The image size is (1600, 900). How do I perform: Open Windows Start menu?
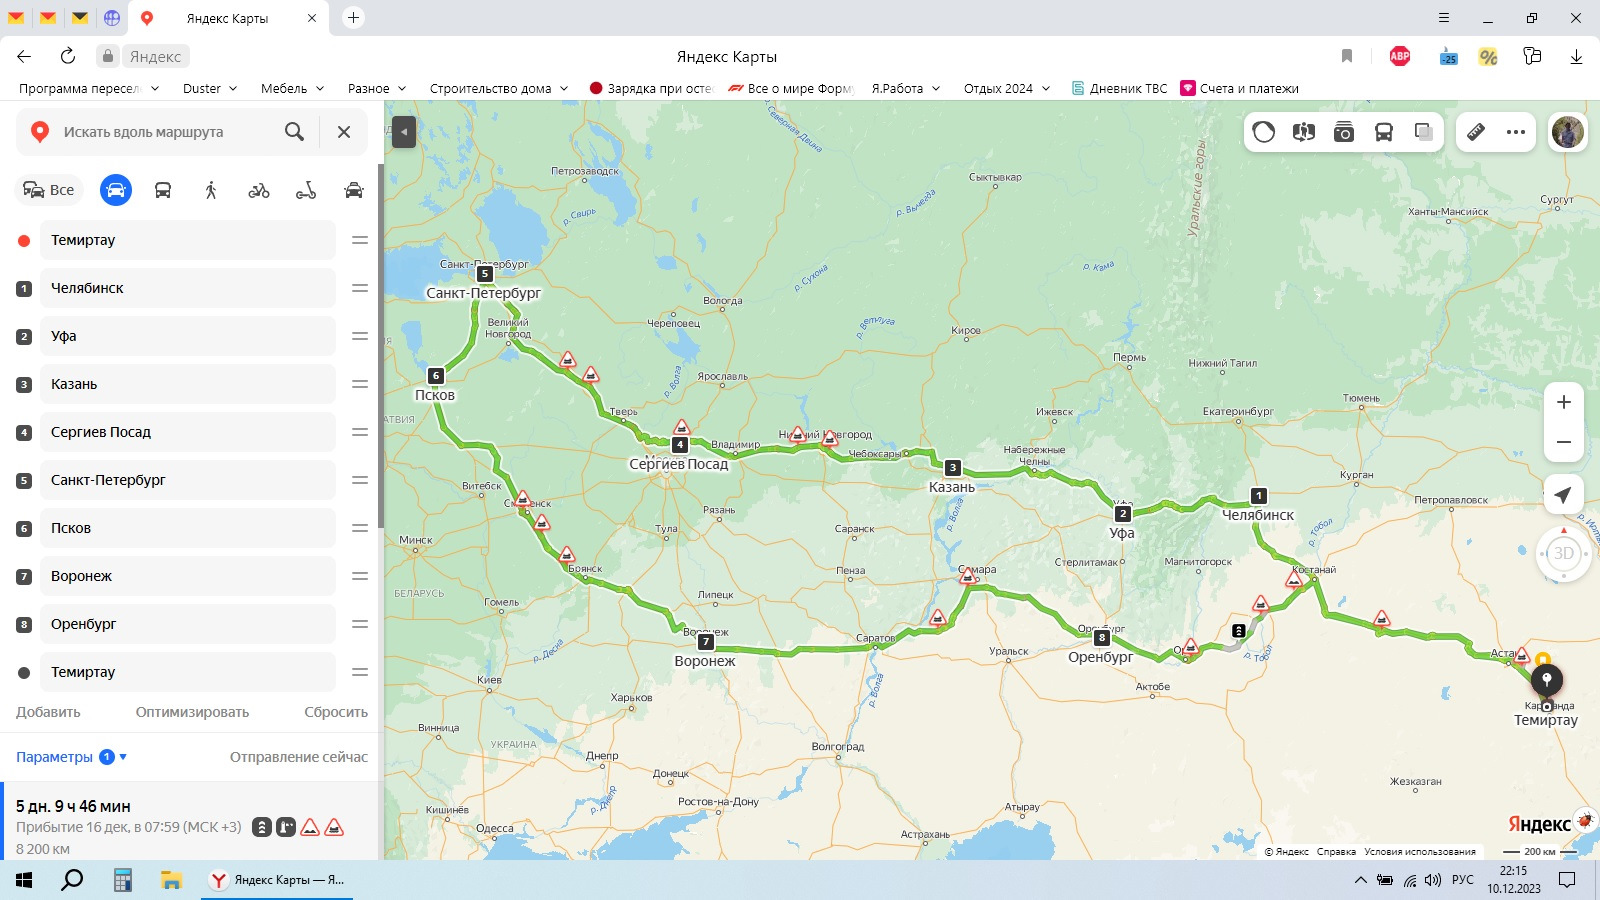point(24,880)
